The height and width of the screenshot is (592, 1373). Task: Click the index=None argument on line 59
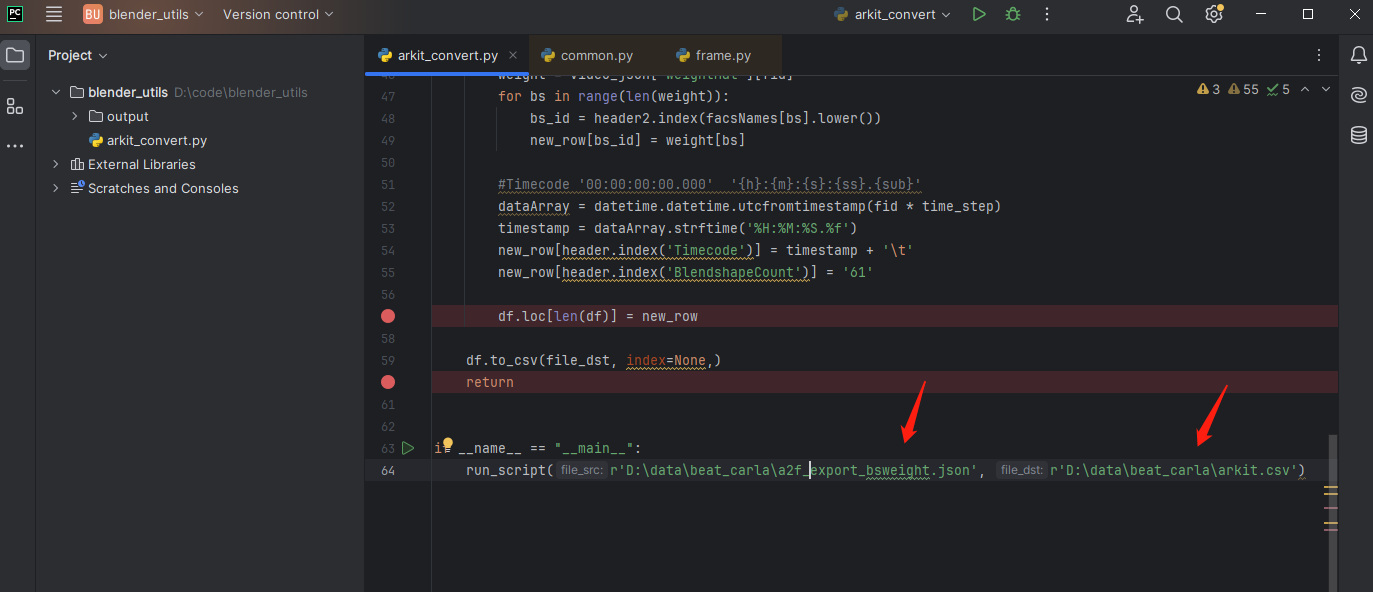point(666,360)
